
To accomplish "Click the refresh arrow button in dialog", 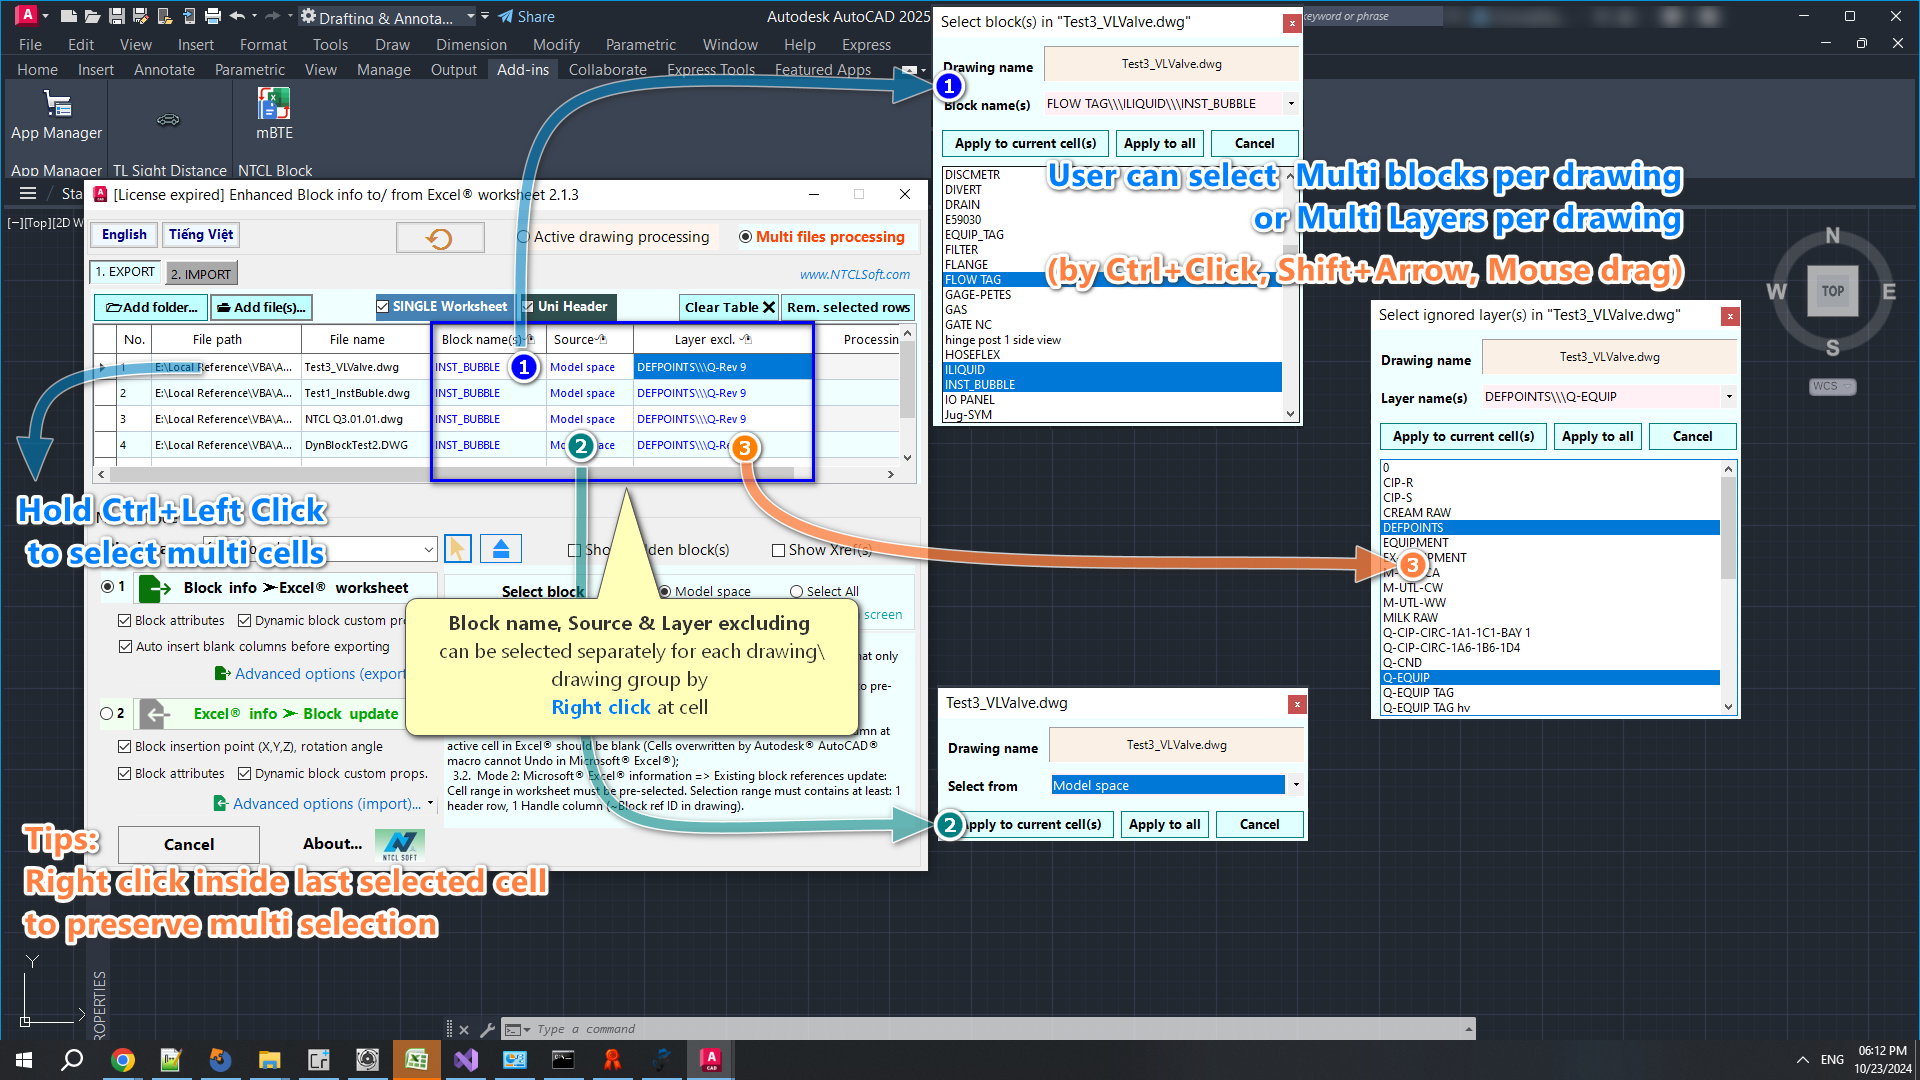I will point(440,238).
